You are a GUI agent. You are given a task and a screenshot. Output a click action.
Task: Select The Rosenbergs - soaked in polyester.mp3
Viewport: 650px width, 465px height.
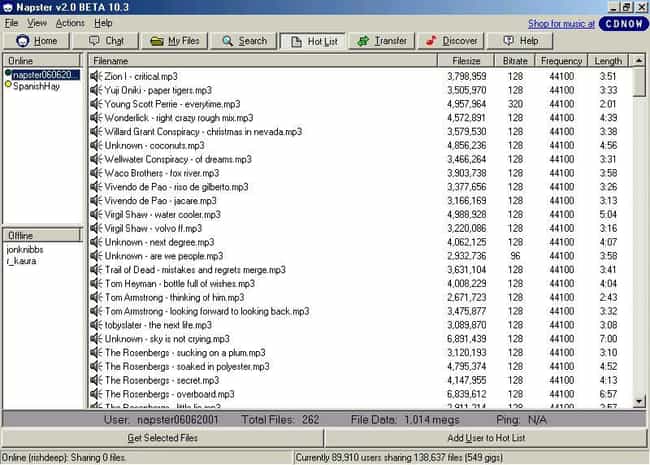tap(187, 366)
